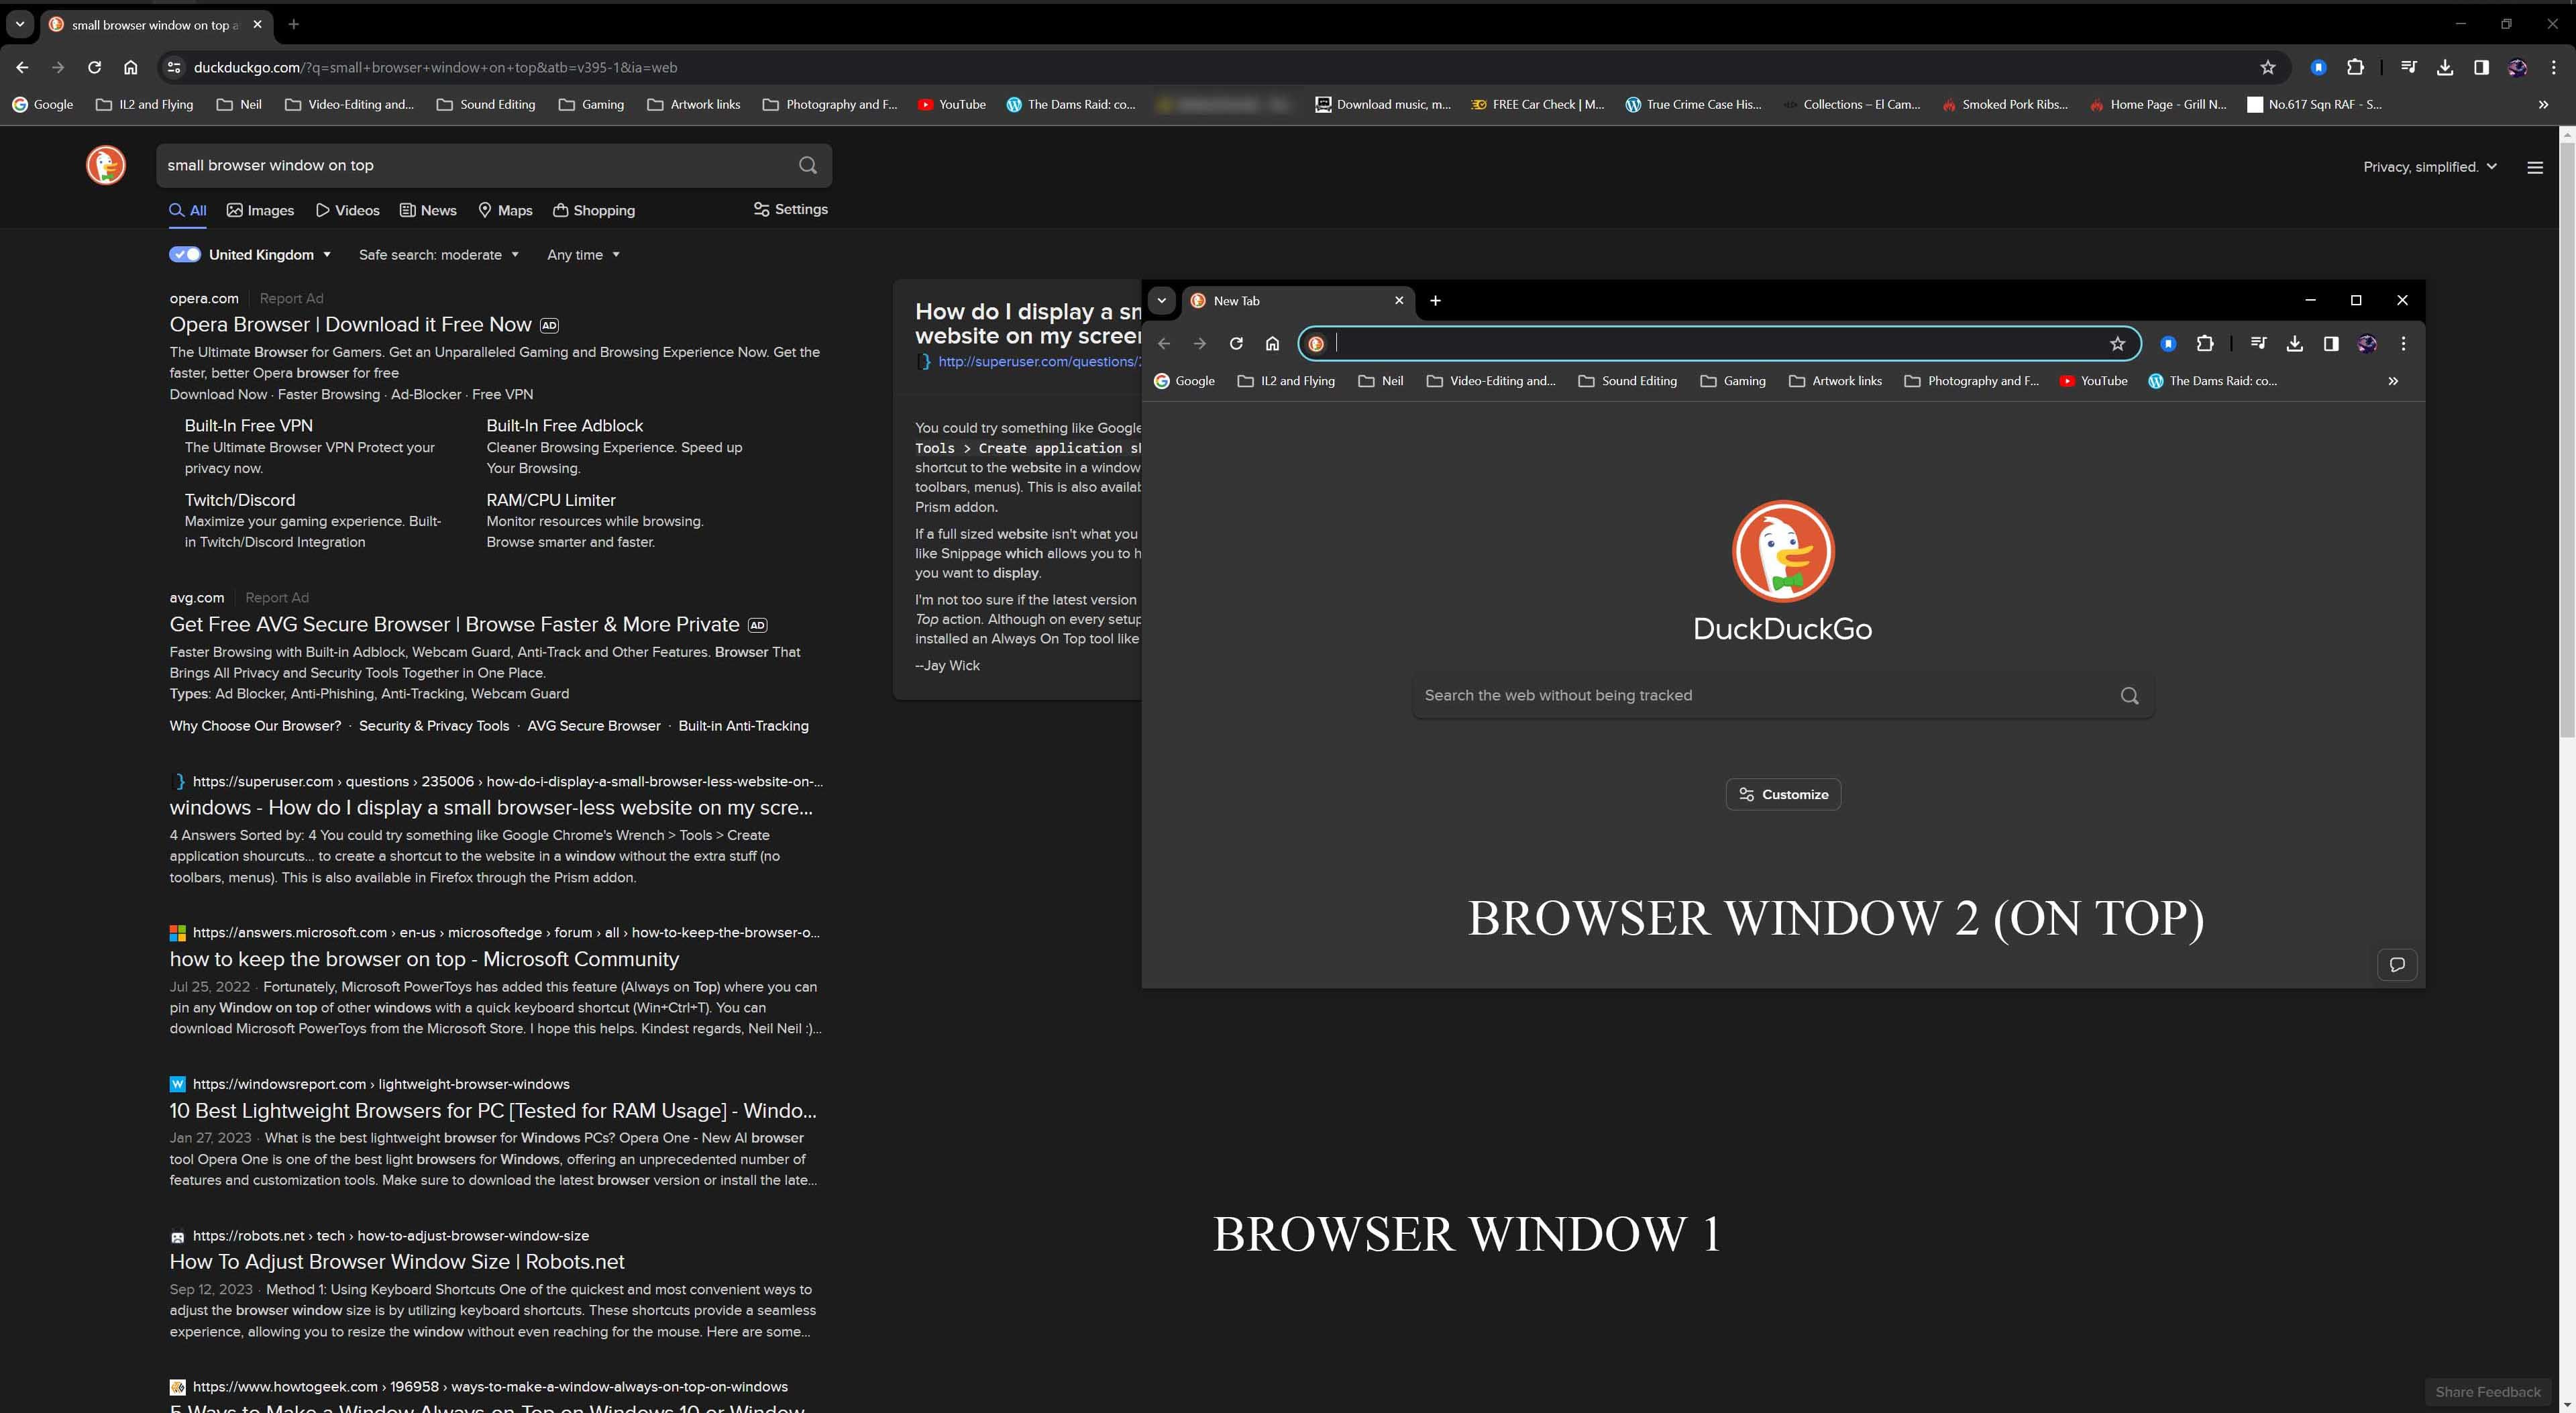Open the Gaming bookmark folder in window 1

tap(591, 104)
